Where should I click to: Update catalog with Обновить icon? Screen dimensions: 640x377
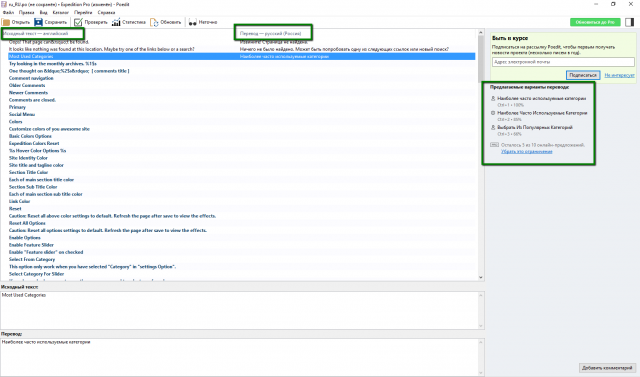pos(154,22)
